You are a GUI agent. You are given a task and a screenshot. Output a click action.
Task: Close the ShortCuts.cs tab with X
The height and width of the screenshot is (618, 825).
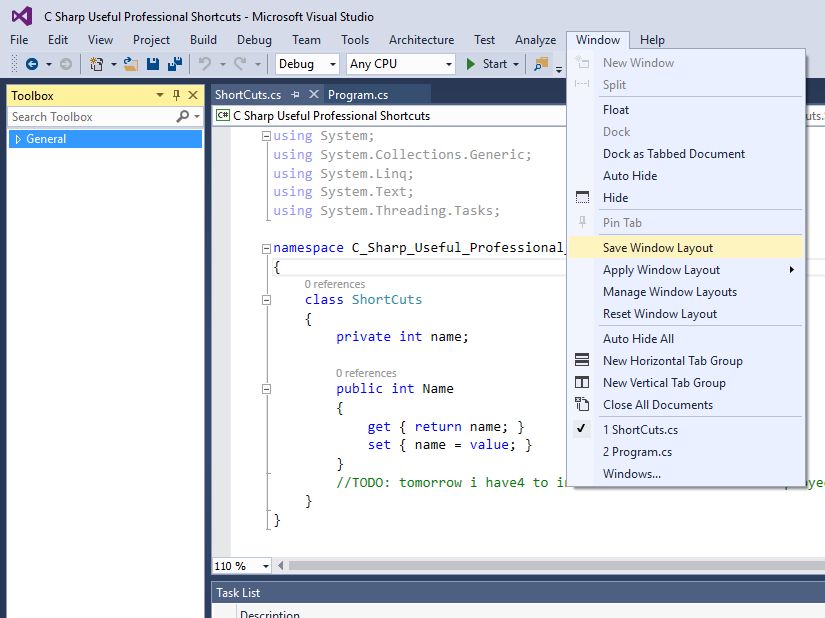click(314, 95)
